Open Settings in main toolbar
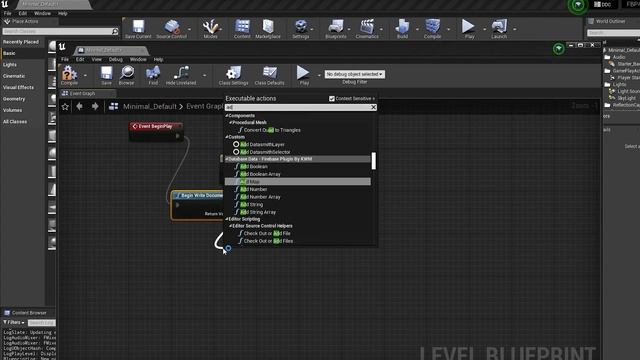640x360 pixels. click(301, 29)
